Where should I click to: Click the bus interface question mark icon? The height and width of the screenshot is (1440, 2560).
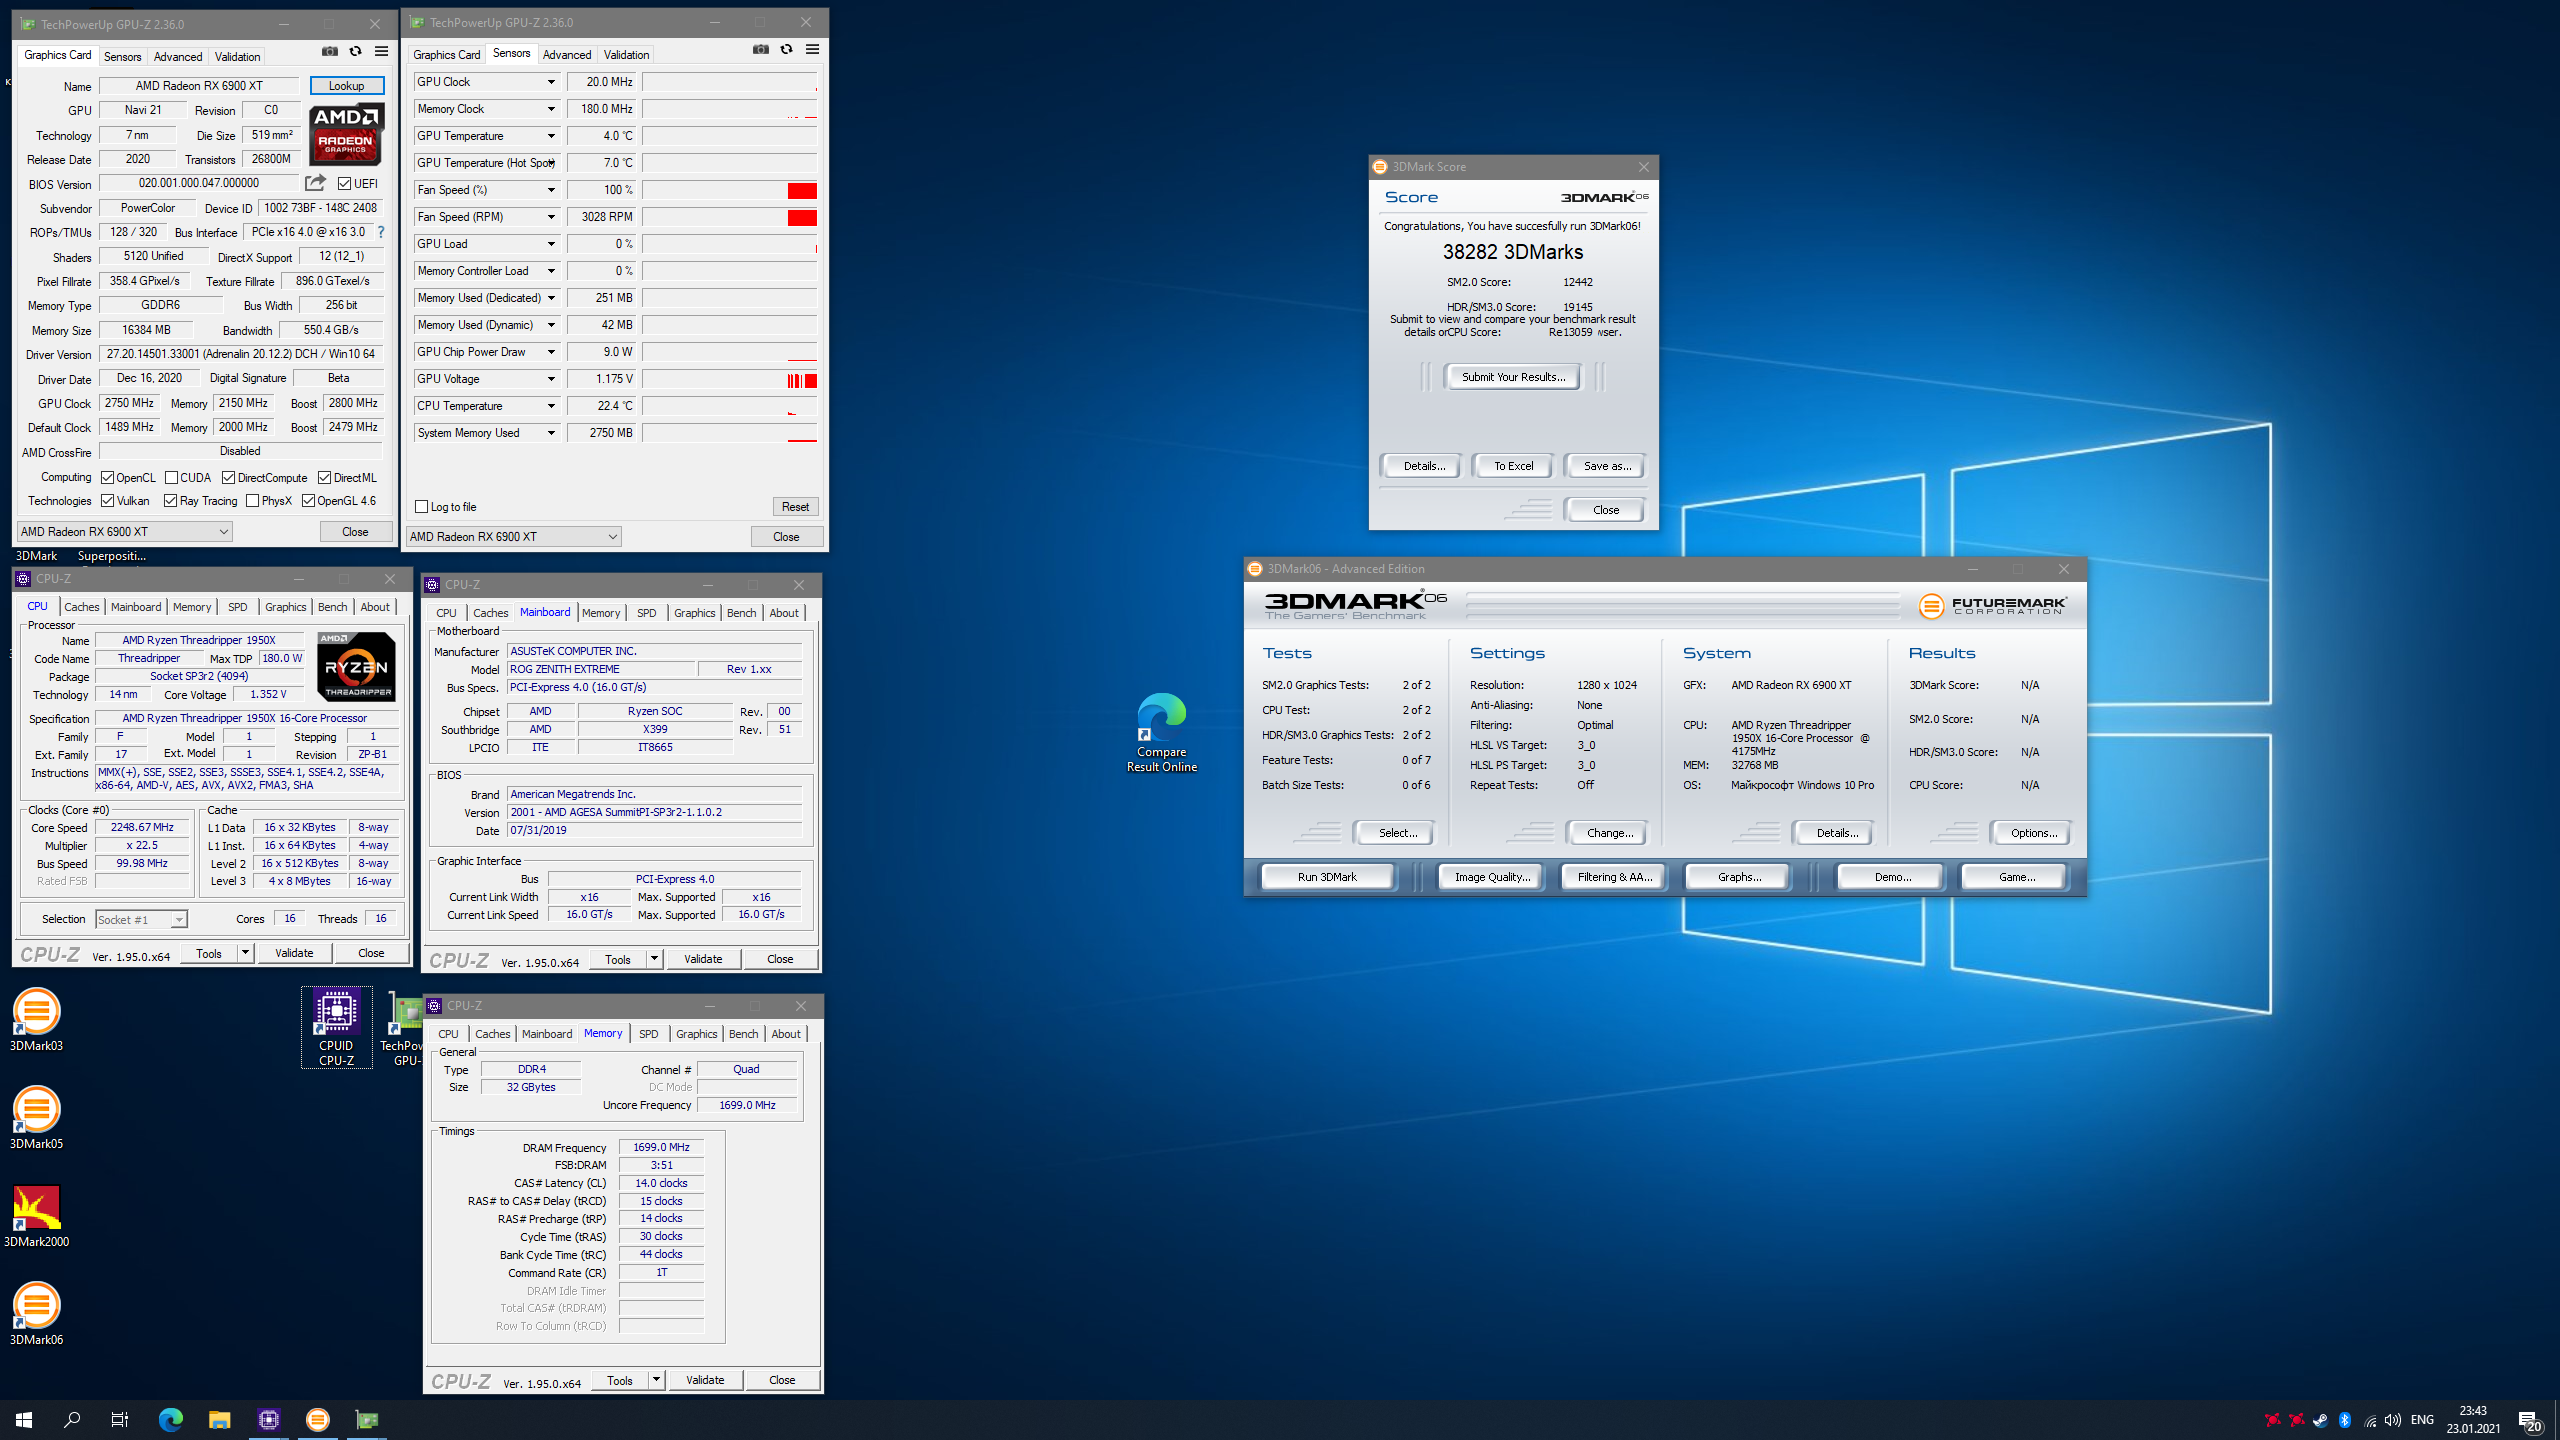click(381, 232)
